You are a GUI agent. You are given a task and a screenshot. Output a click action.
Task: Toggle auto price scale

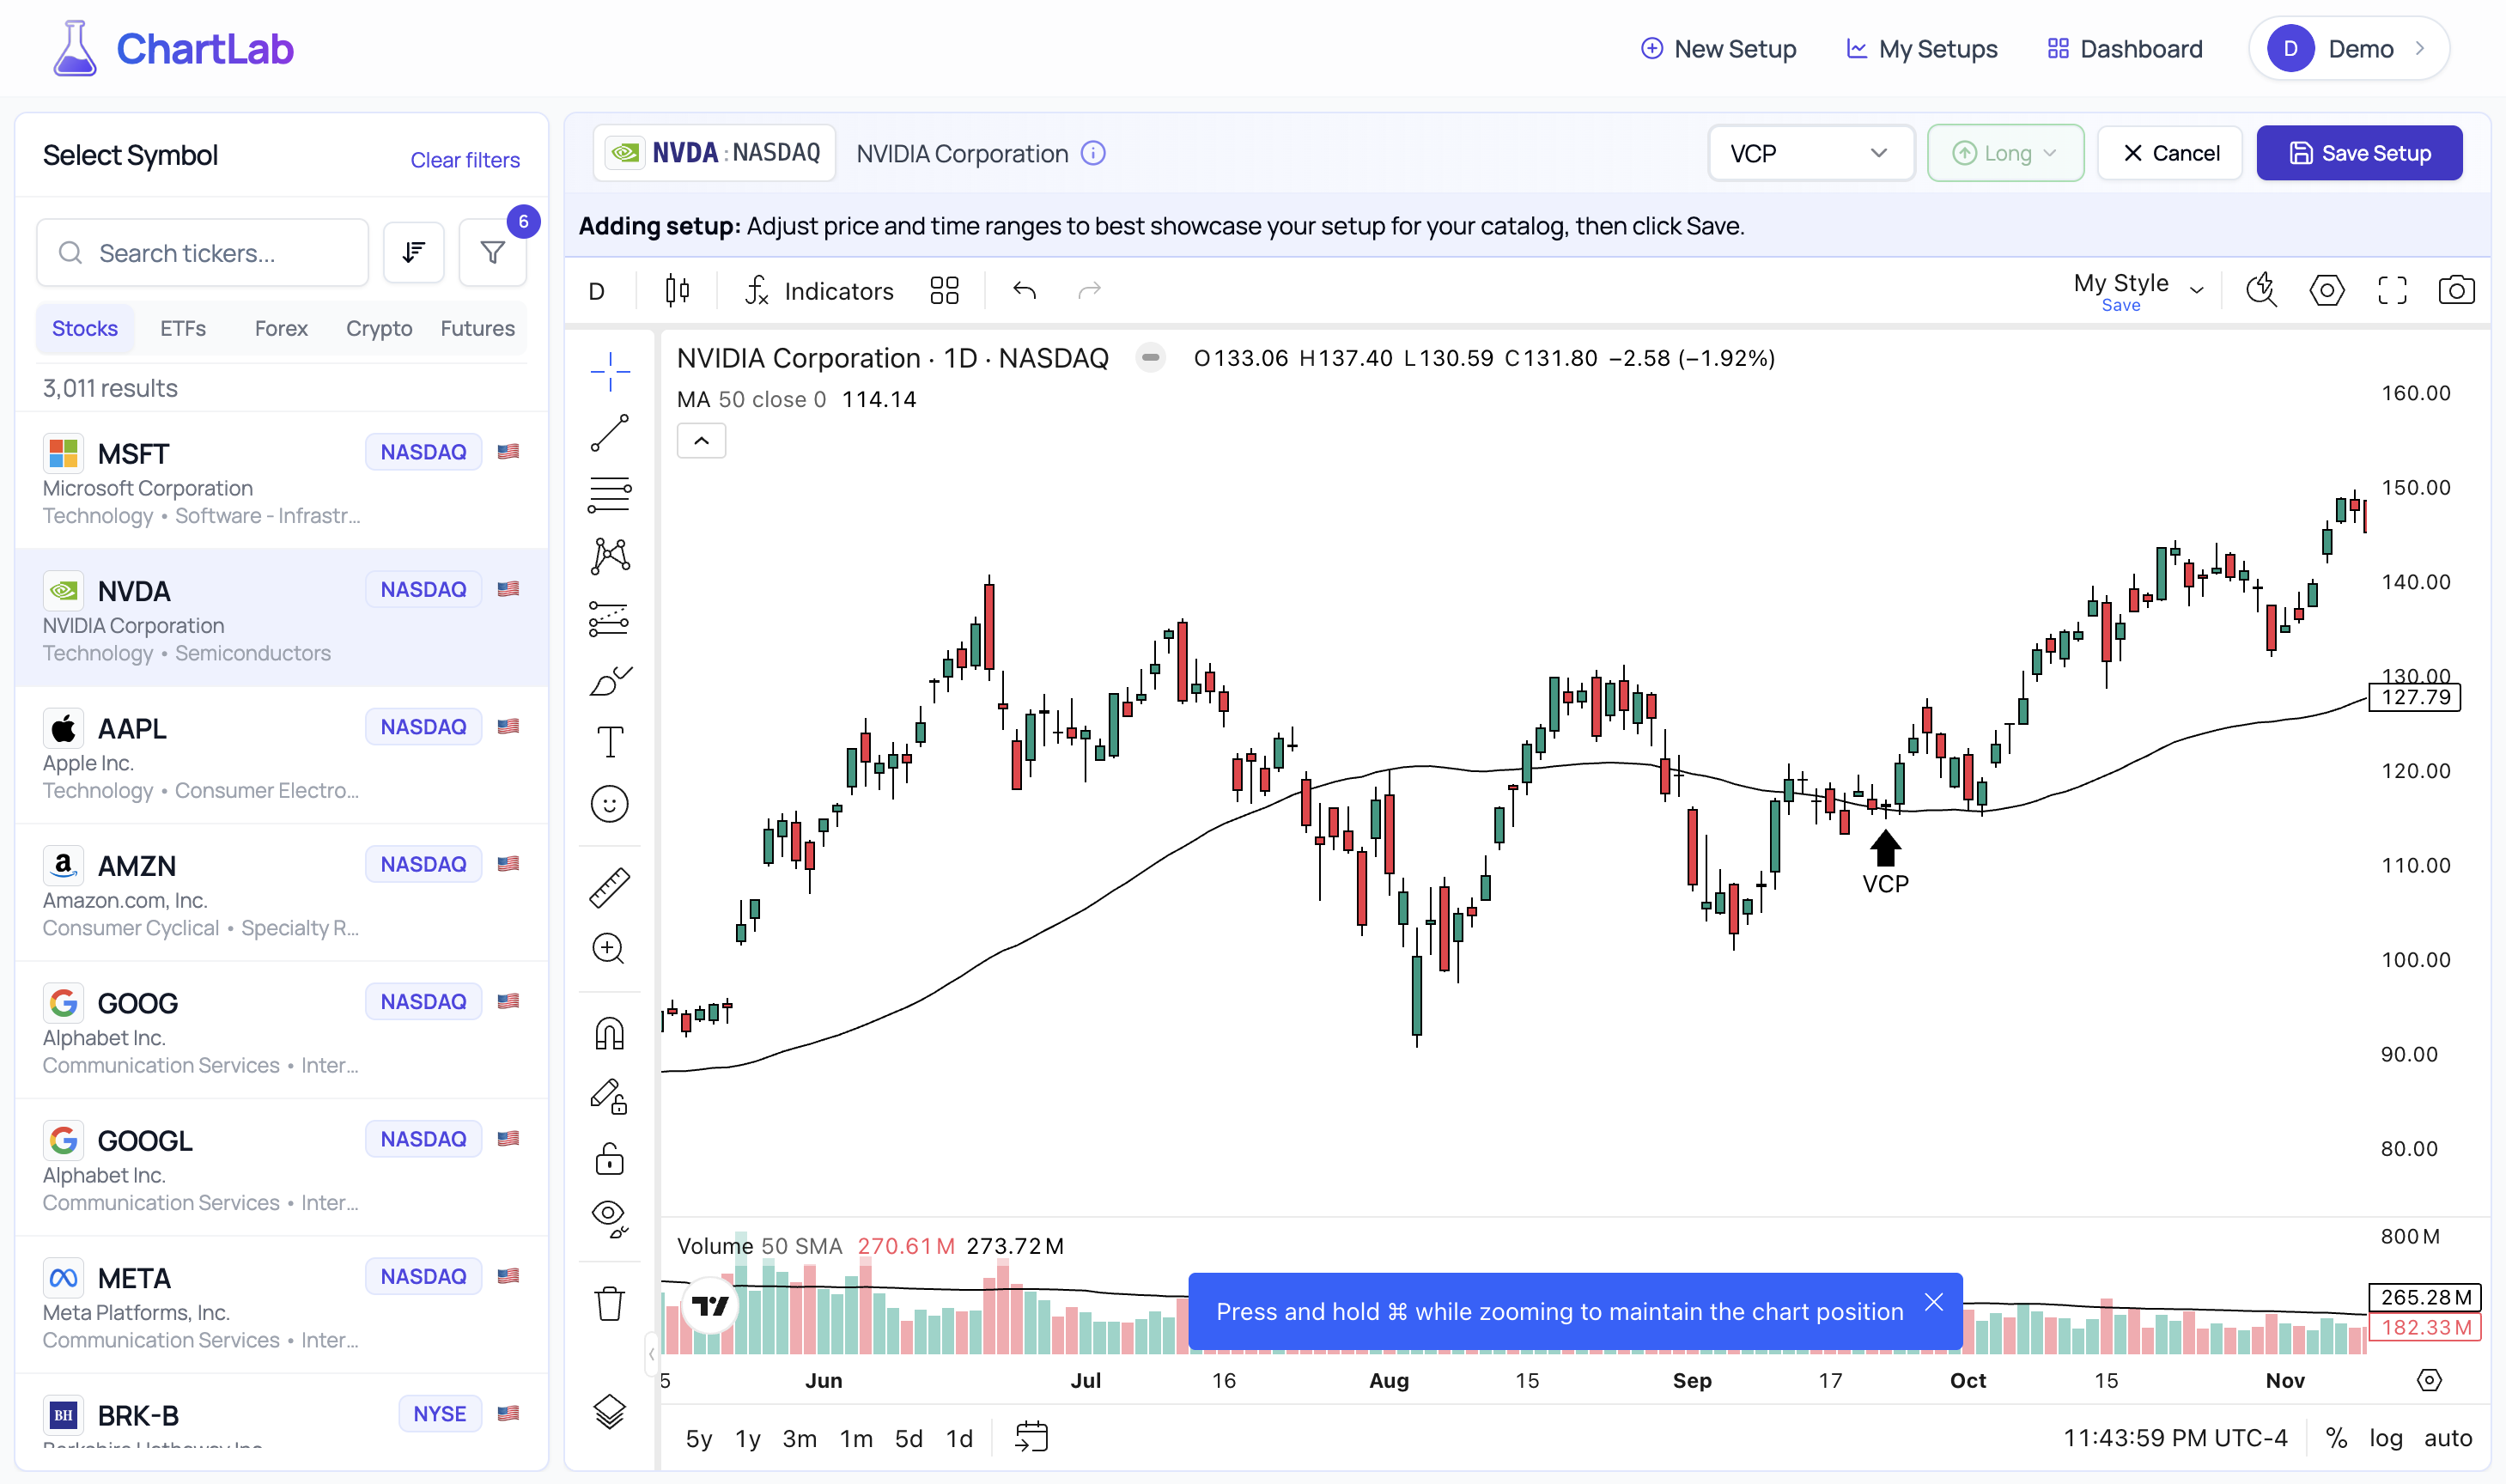2447,1438
